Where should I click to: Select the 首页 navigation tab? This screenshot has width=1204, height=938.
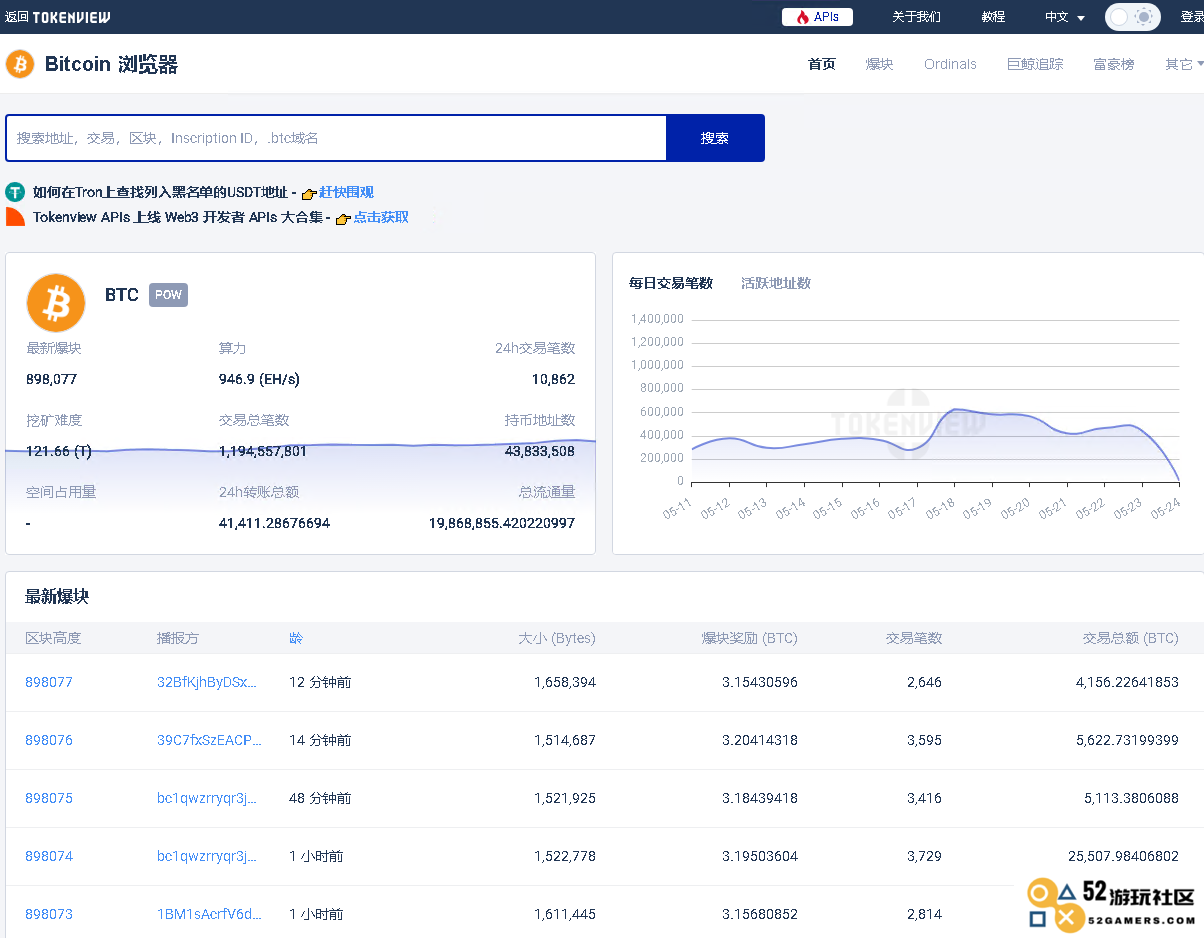pyautogui.click(x=821, y=64)
